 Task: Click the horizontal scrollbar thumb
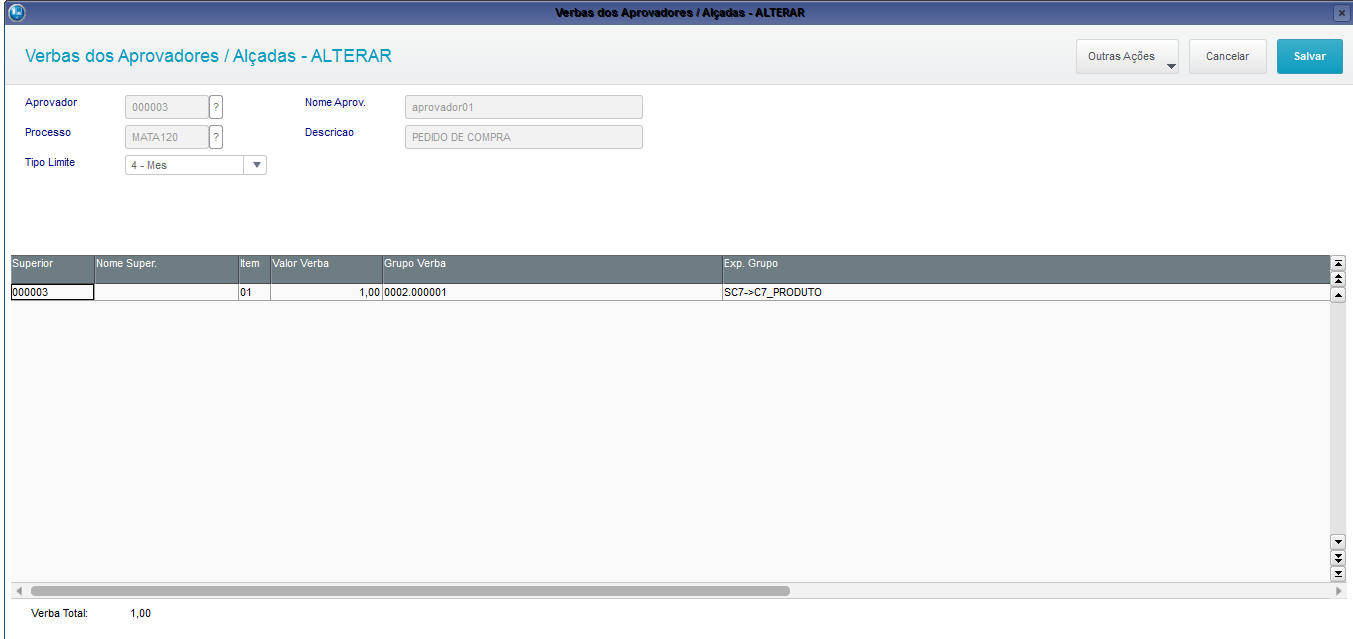[x=410, y=591]
